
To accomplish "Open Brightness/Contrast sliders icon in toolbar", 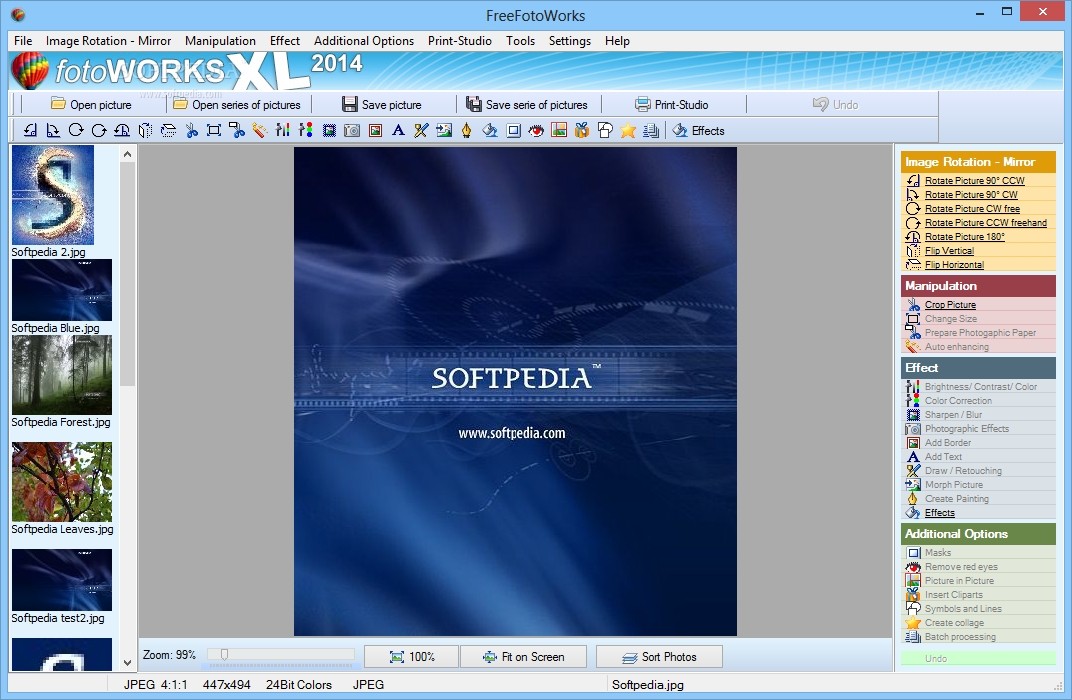I will [x=283, y=130].
